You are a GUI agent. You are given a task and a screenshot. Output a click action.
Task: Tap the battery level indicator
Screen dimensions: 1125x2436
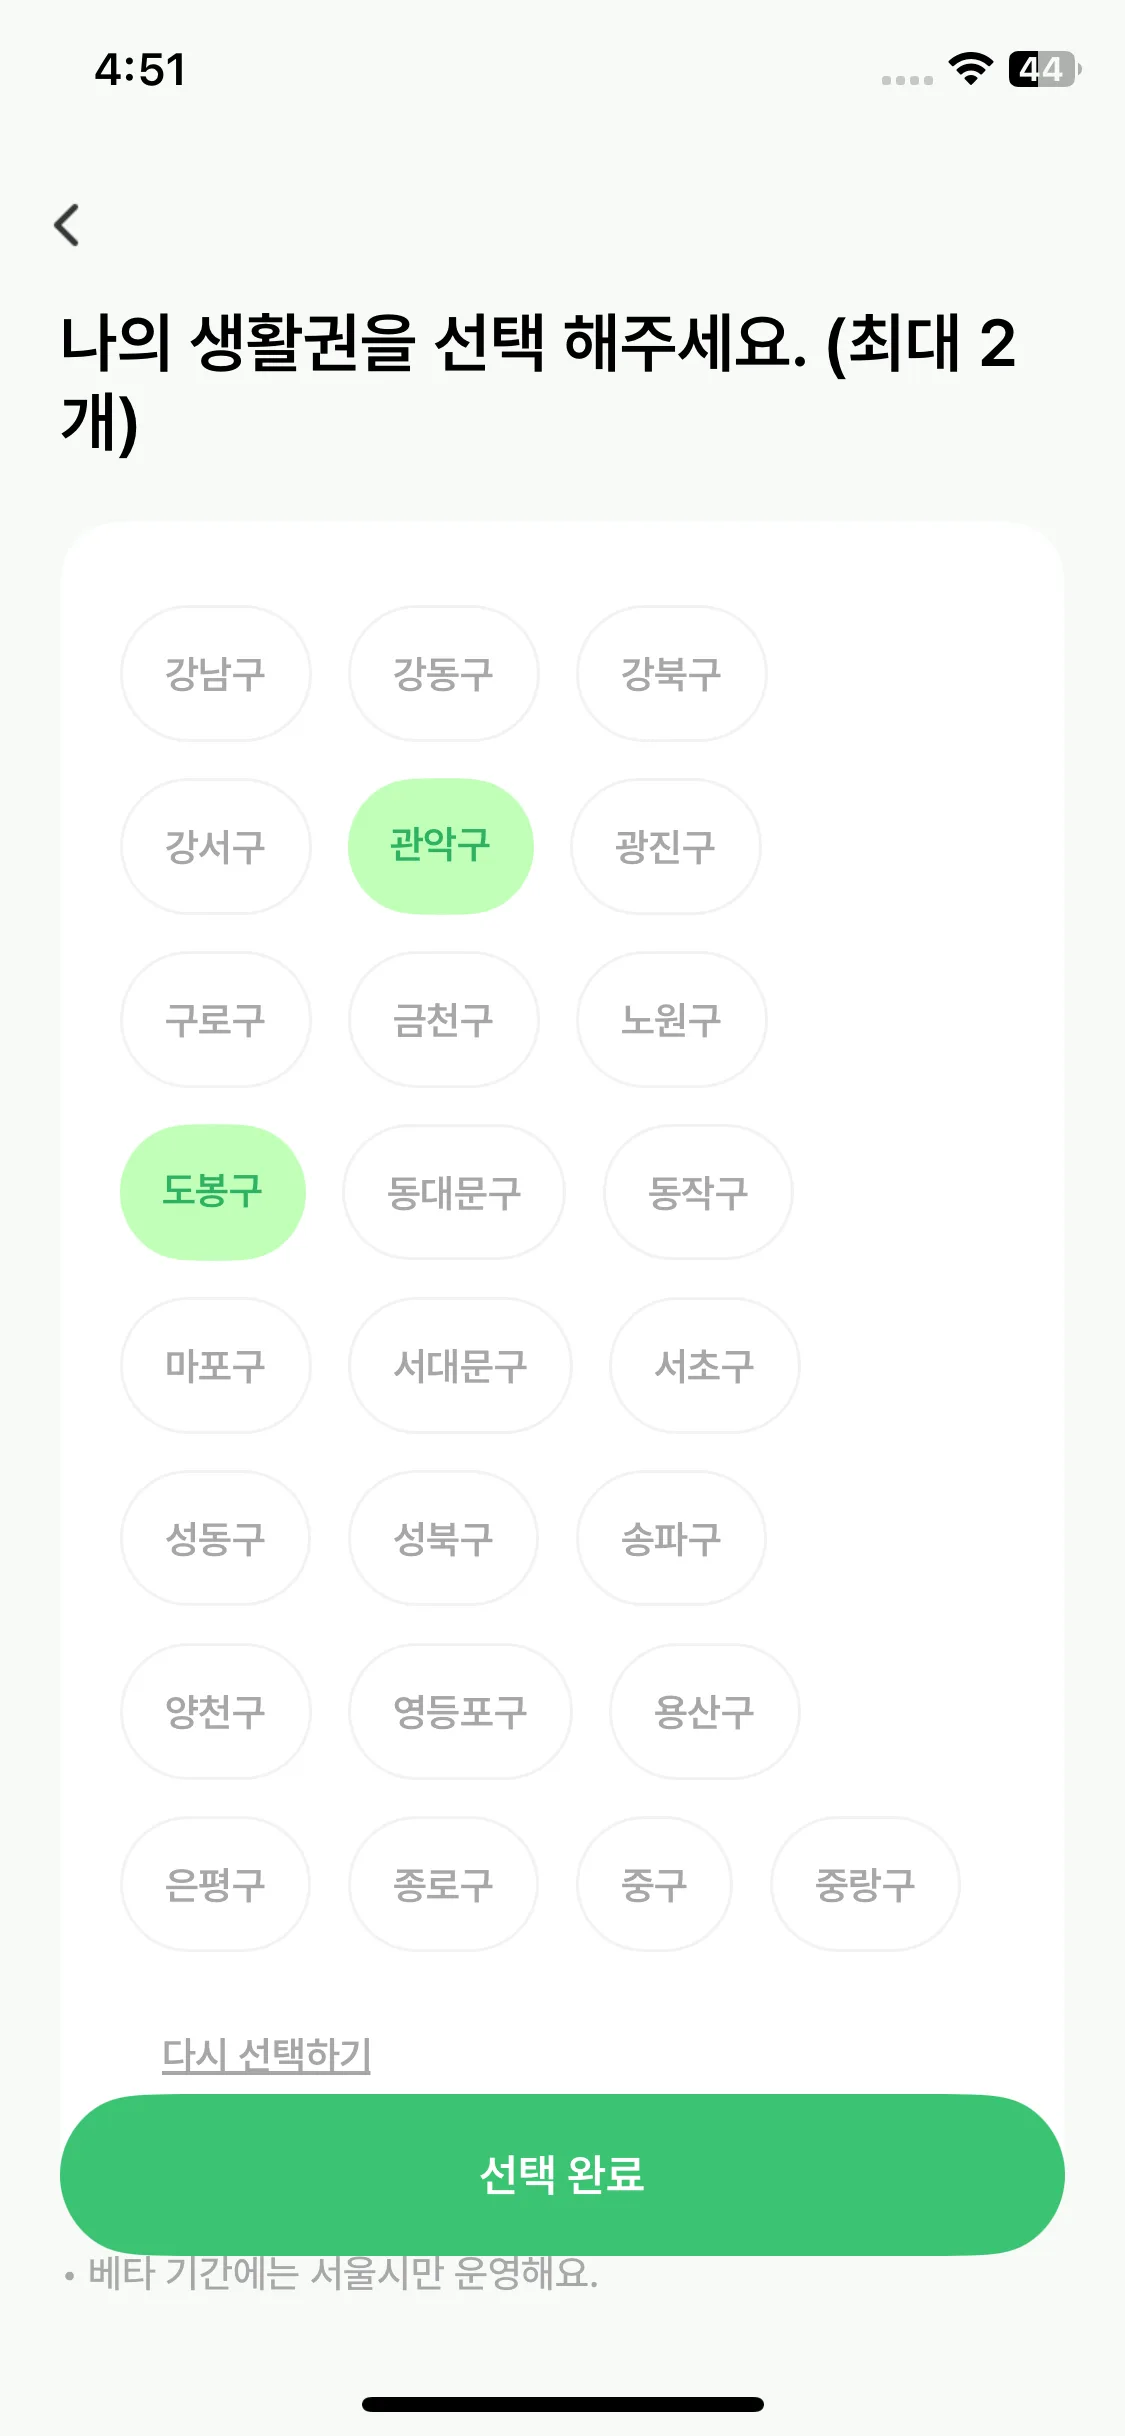coord(1044,69)
